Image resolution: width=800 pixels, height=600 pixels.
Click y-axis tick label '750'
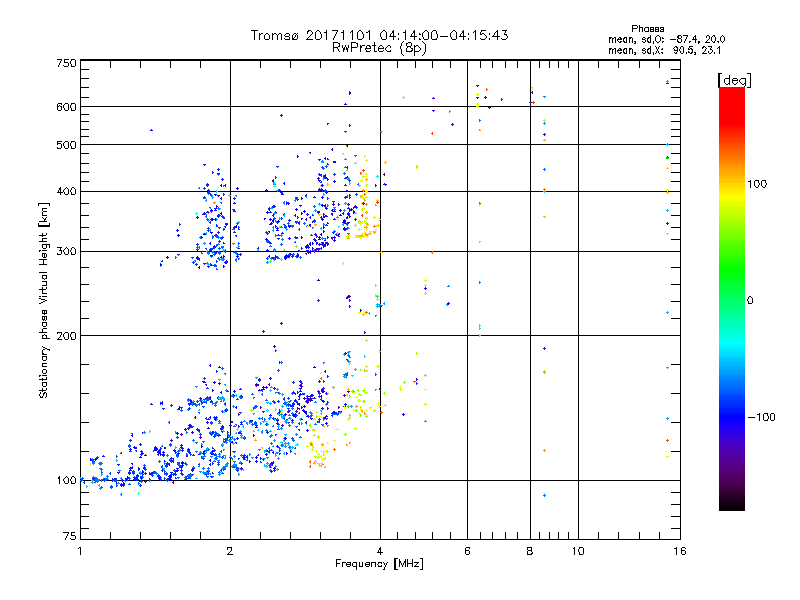[67, 63]
